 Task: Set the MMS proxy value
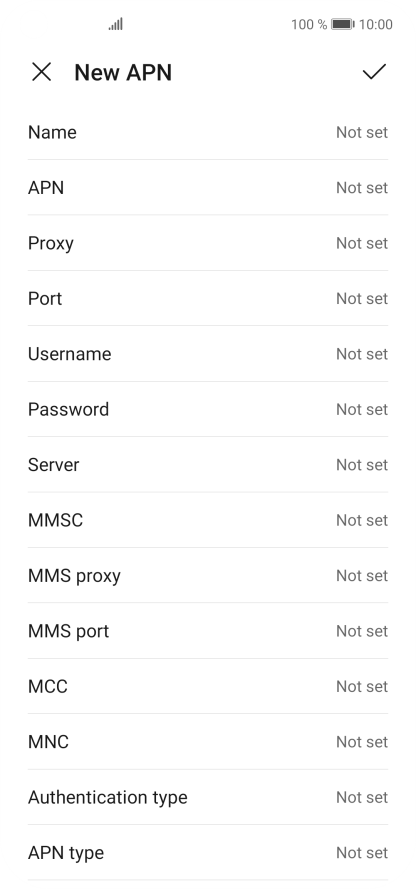coord(208,575)
